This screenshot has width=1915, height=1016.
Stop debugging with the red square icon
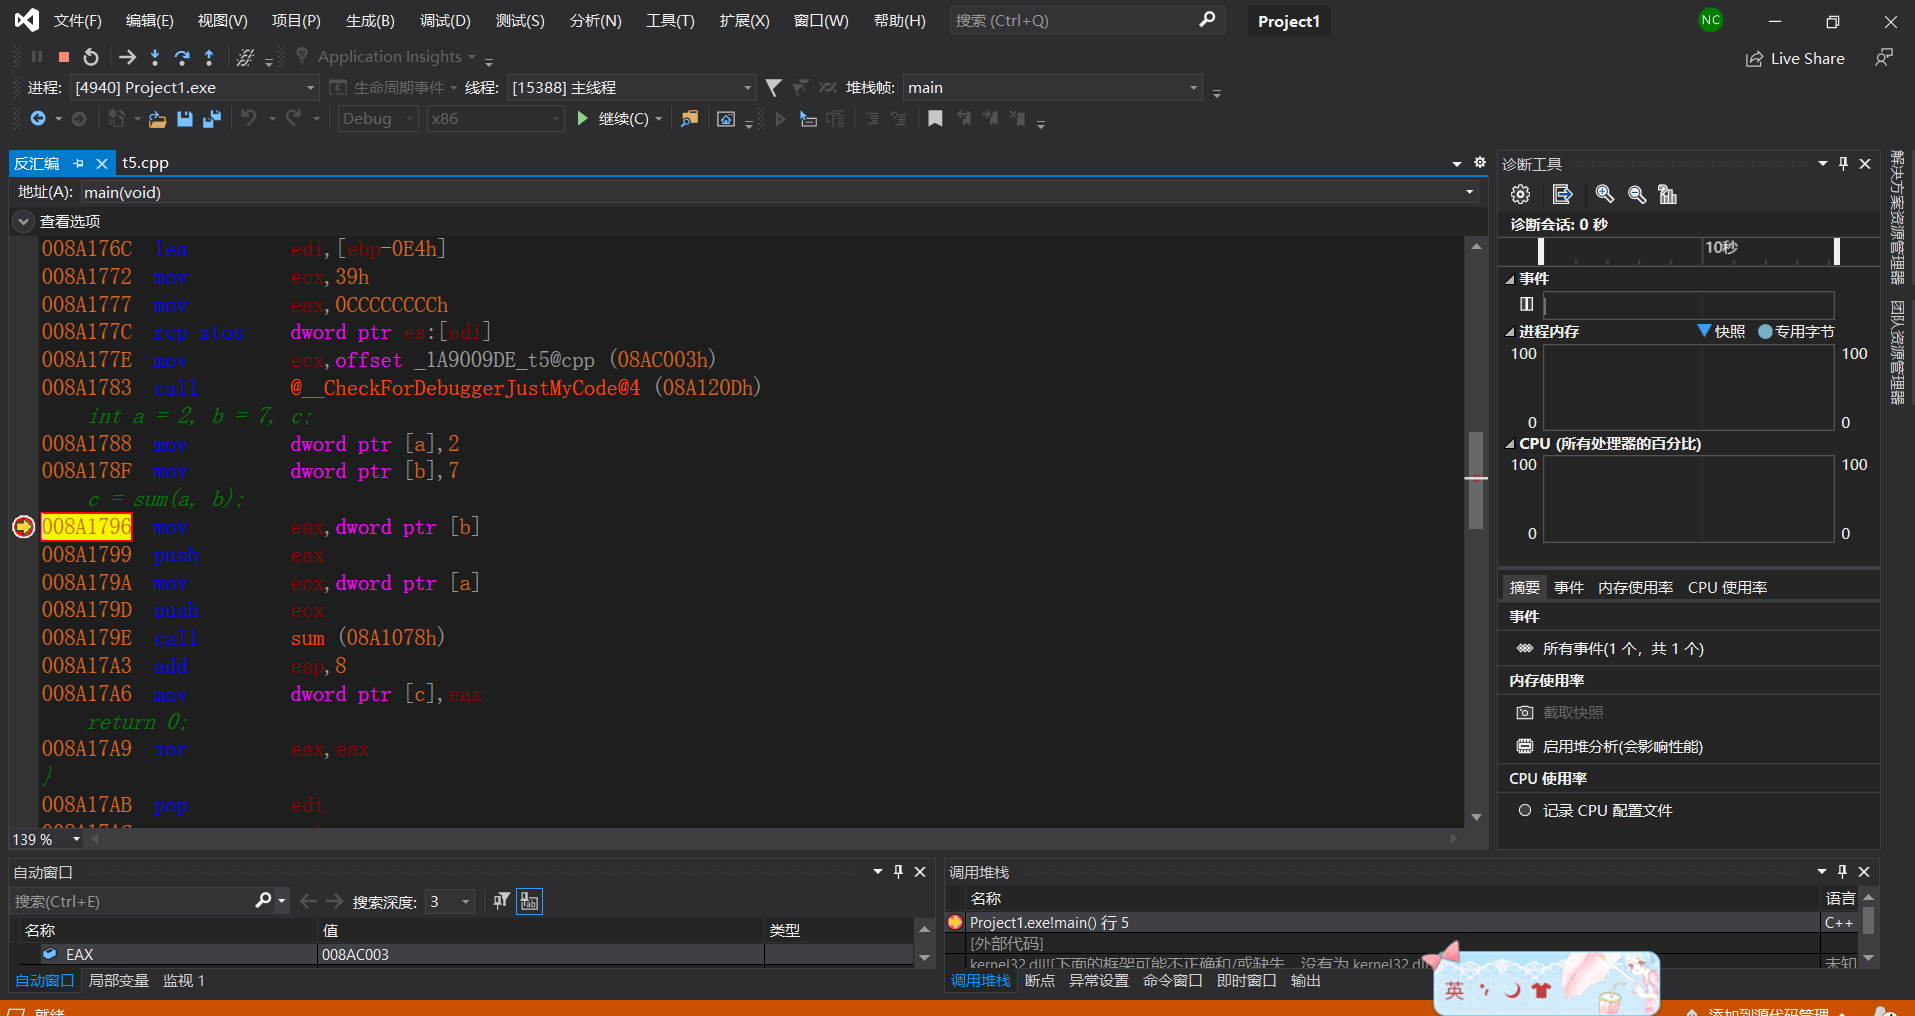click(x=64, y=57)
